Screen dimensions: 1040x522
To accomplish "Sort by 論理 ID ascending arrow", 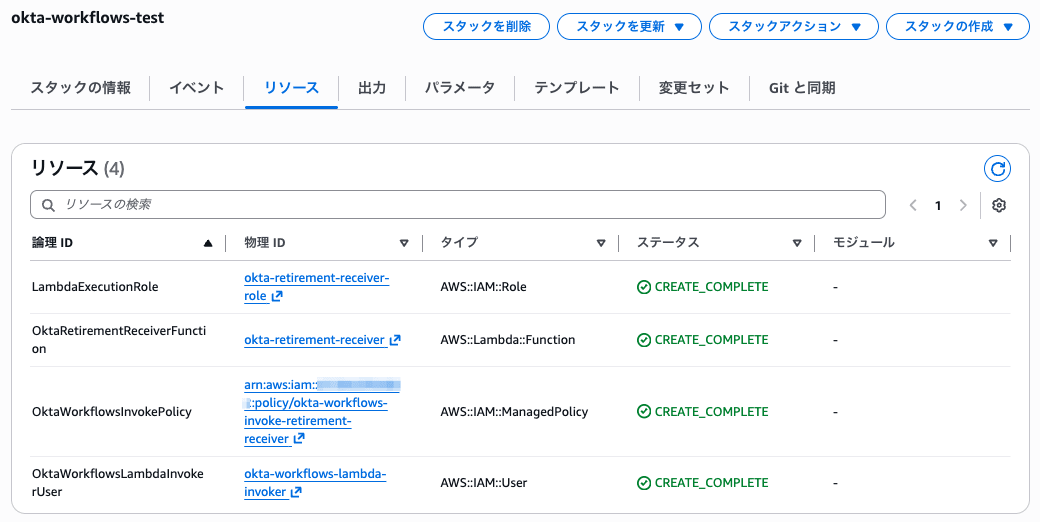I will pos(208,243).
